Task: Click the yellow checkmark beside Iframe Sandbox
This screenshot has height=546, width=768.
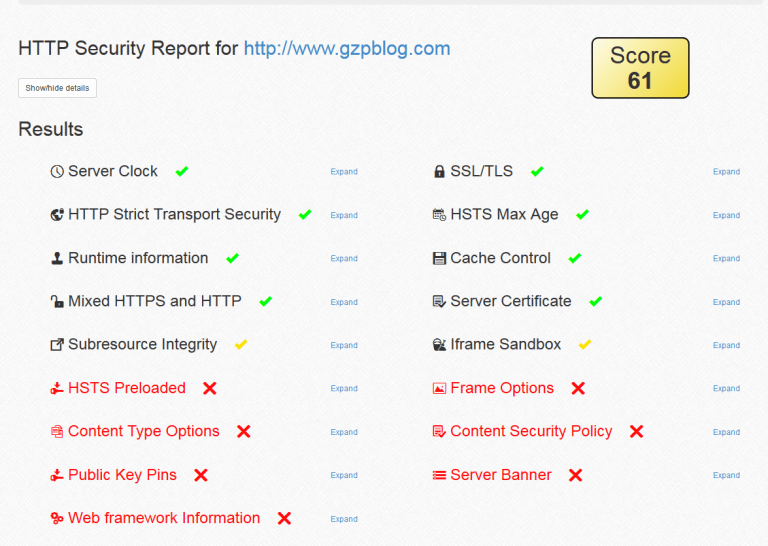Action: tap(585, 345)
